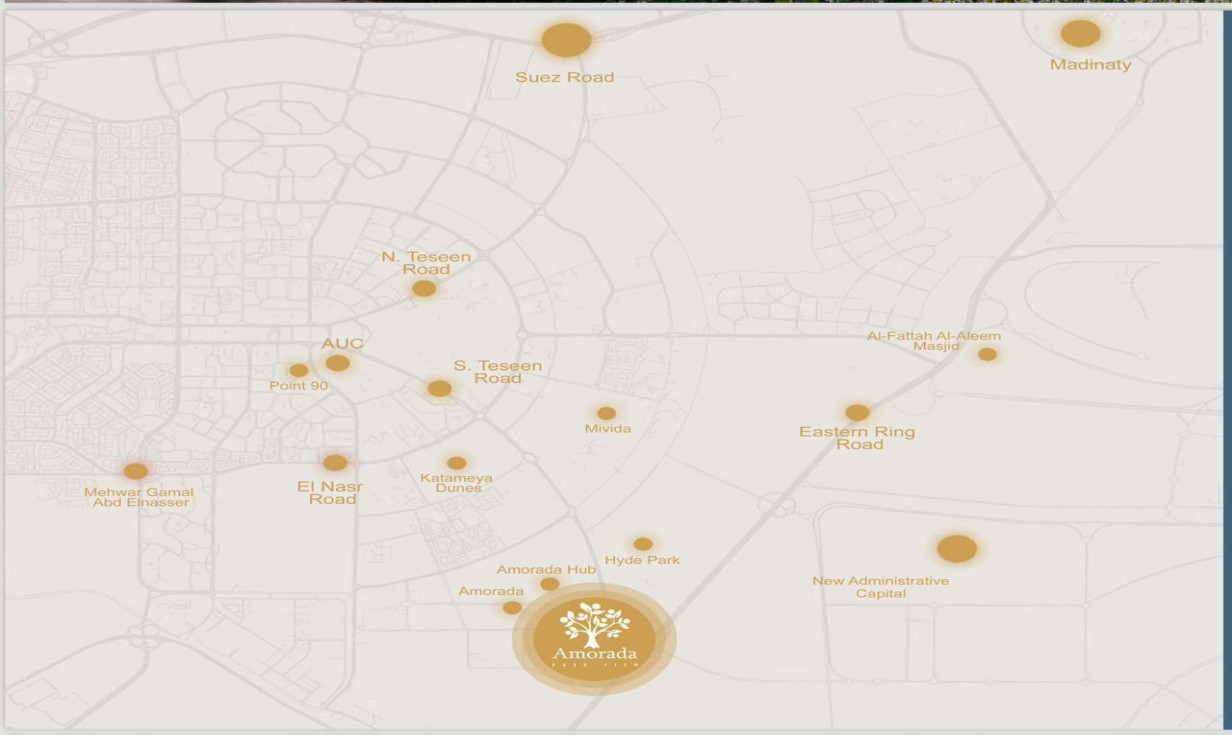Screen dimensions: 1232x735
Task: Click the "Suez Road" map label
Action: click(x=565, y=77)
